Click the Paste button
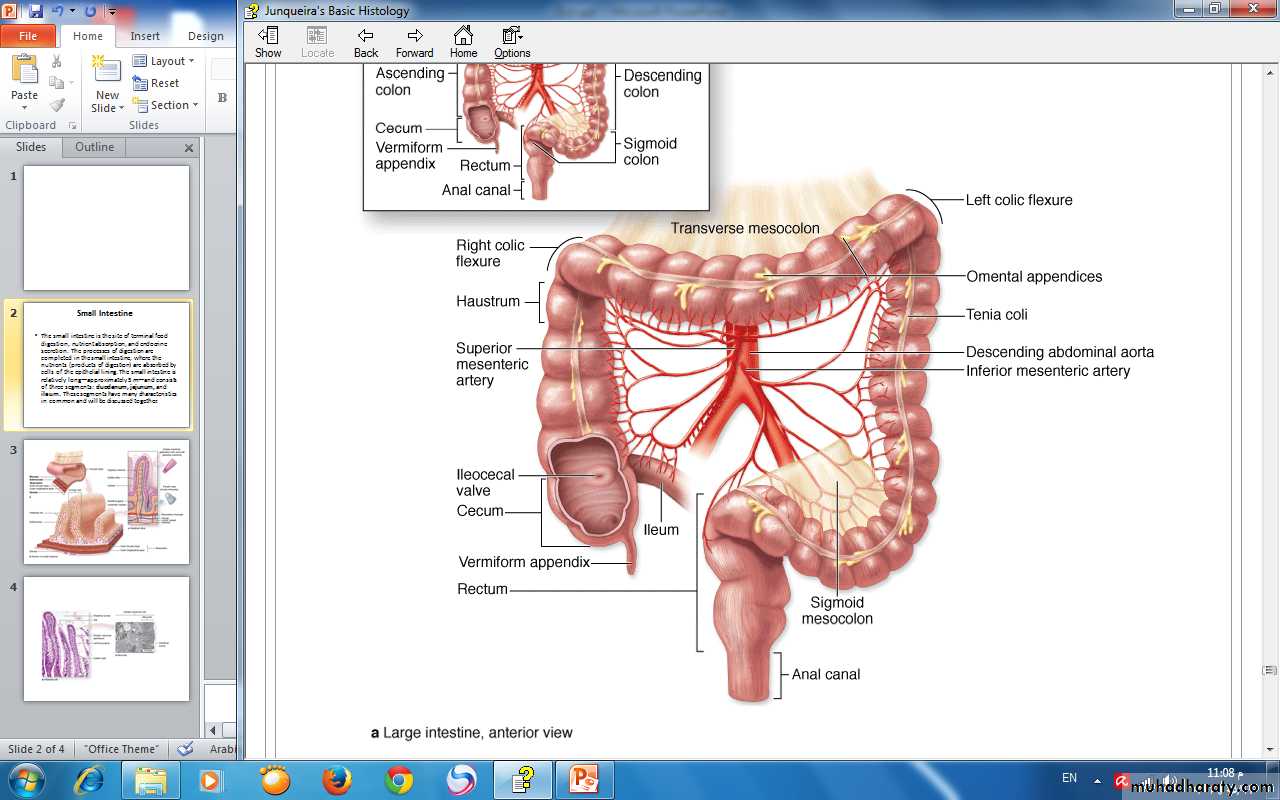 tap(24, 80)
